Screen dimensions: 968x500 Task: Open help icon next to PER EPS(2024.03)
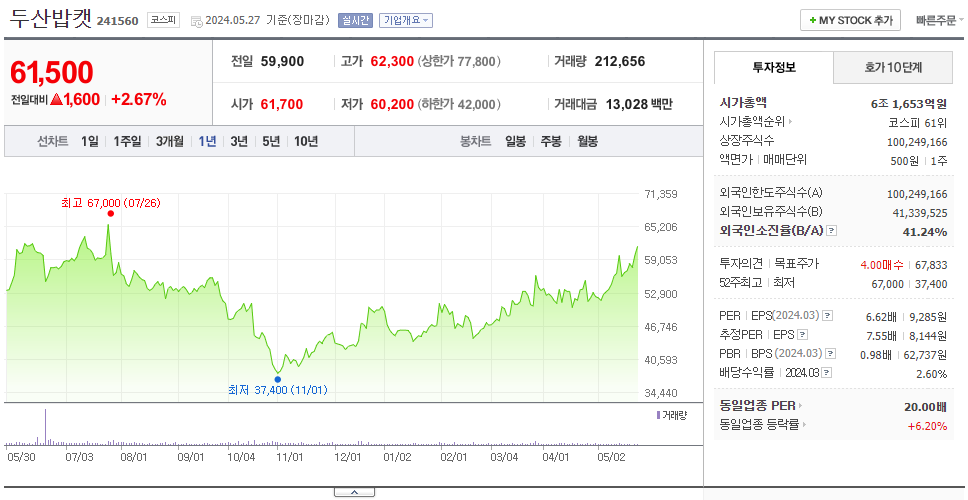tap(827, 315)
